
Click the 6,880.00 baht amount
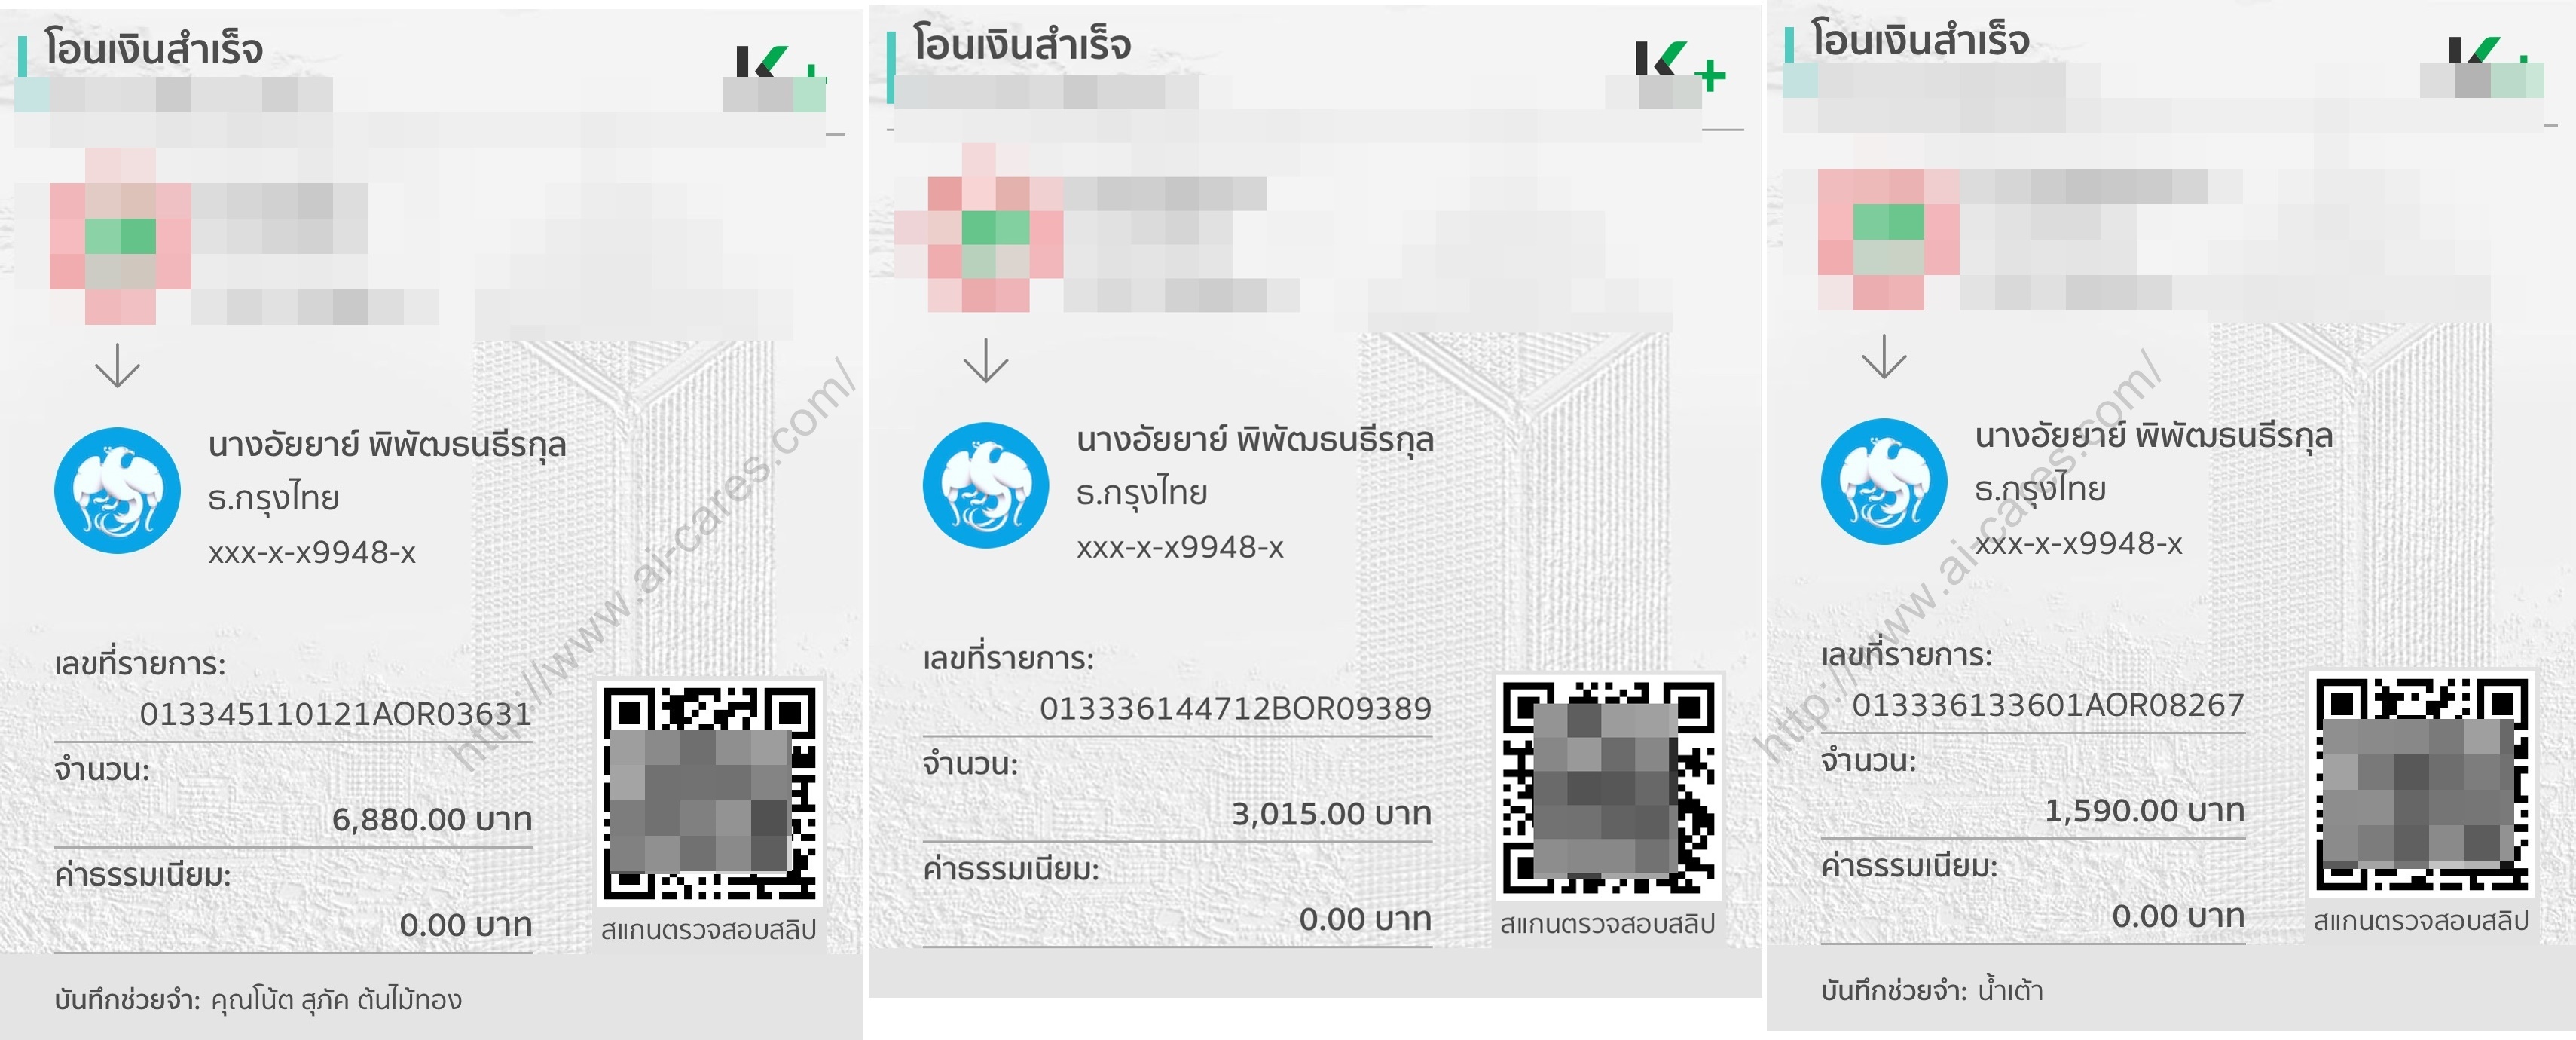tap(431, 820)
